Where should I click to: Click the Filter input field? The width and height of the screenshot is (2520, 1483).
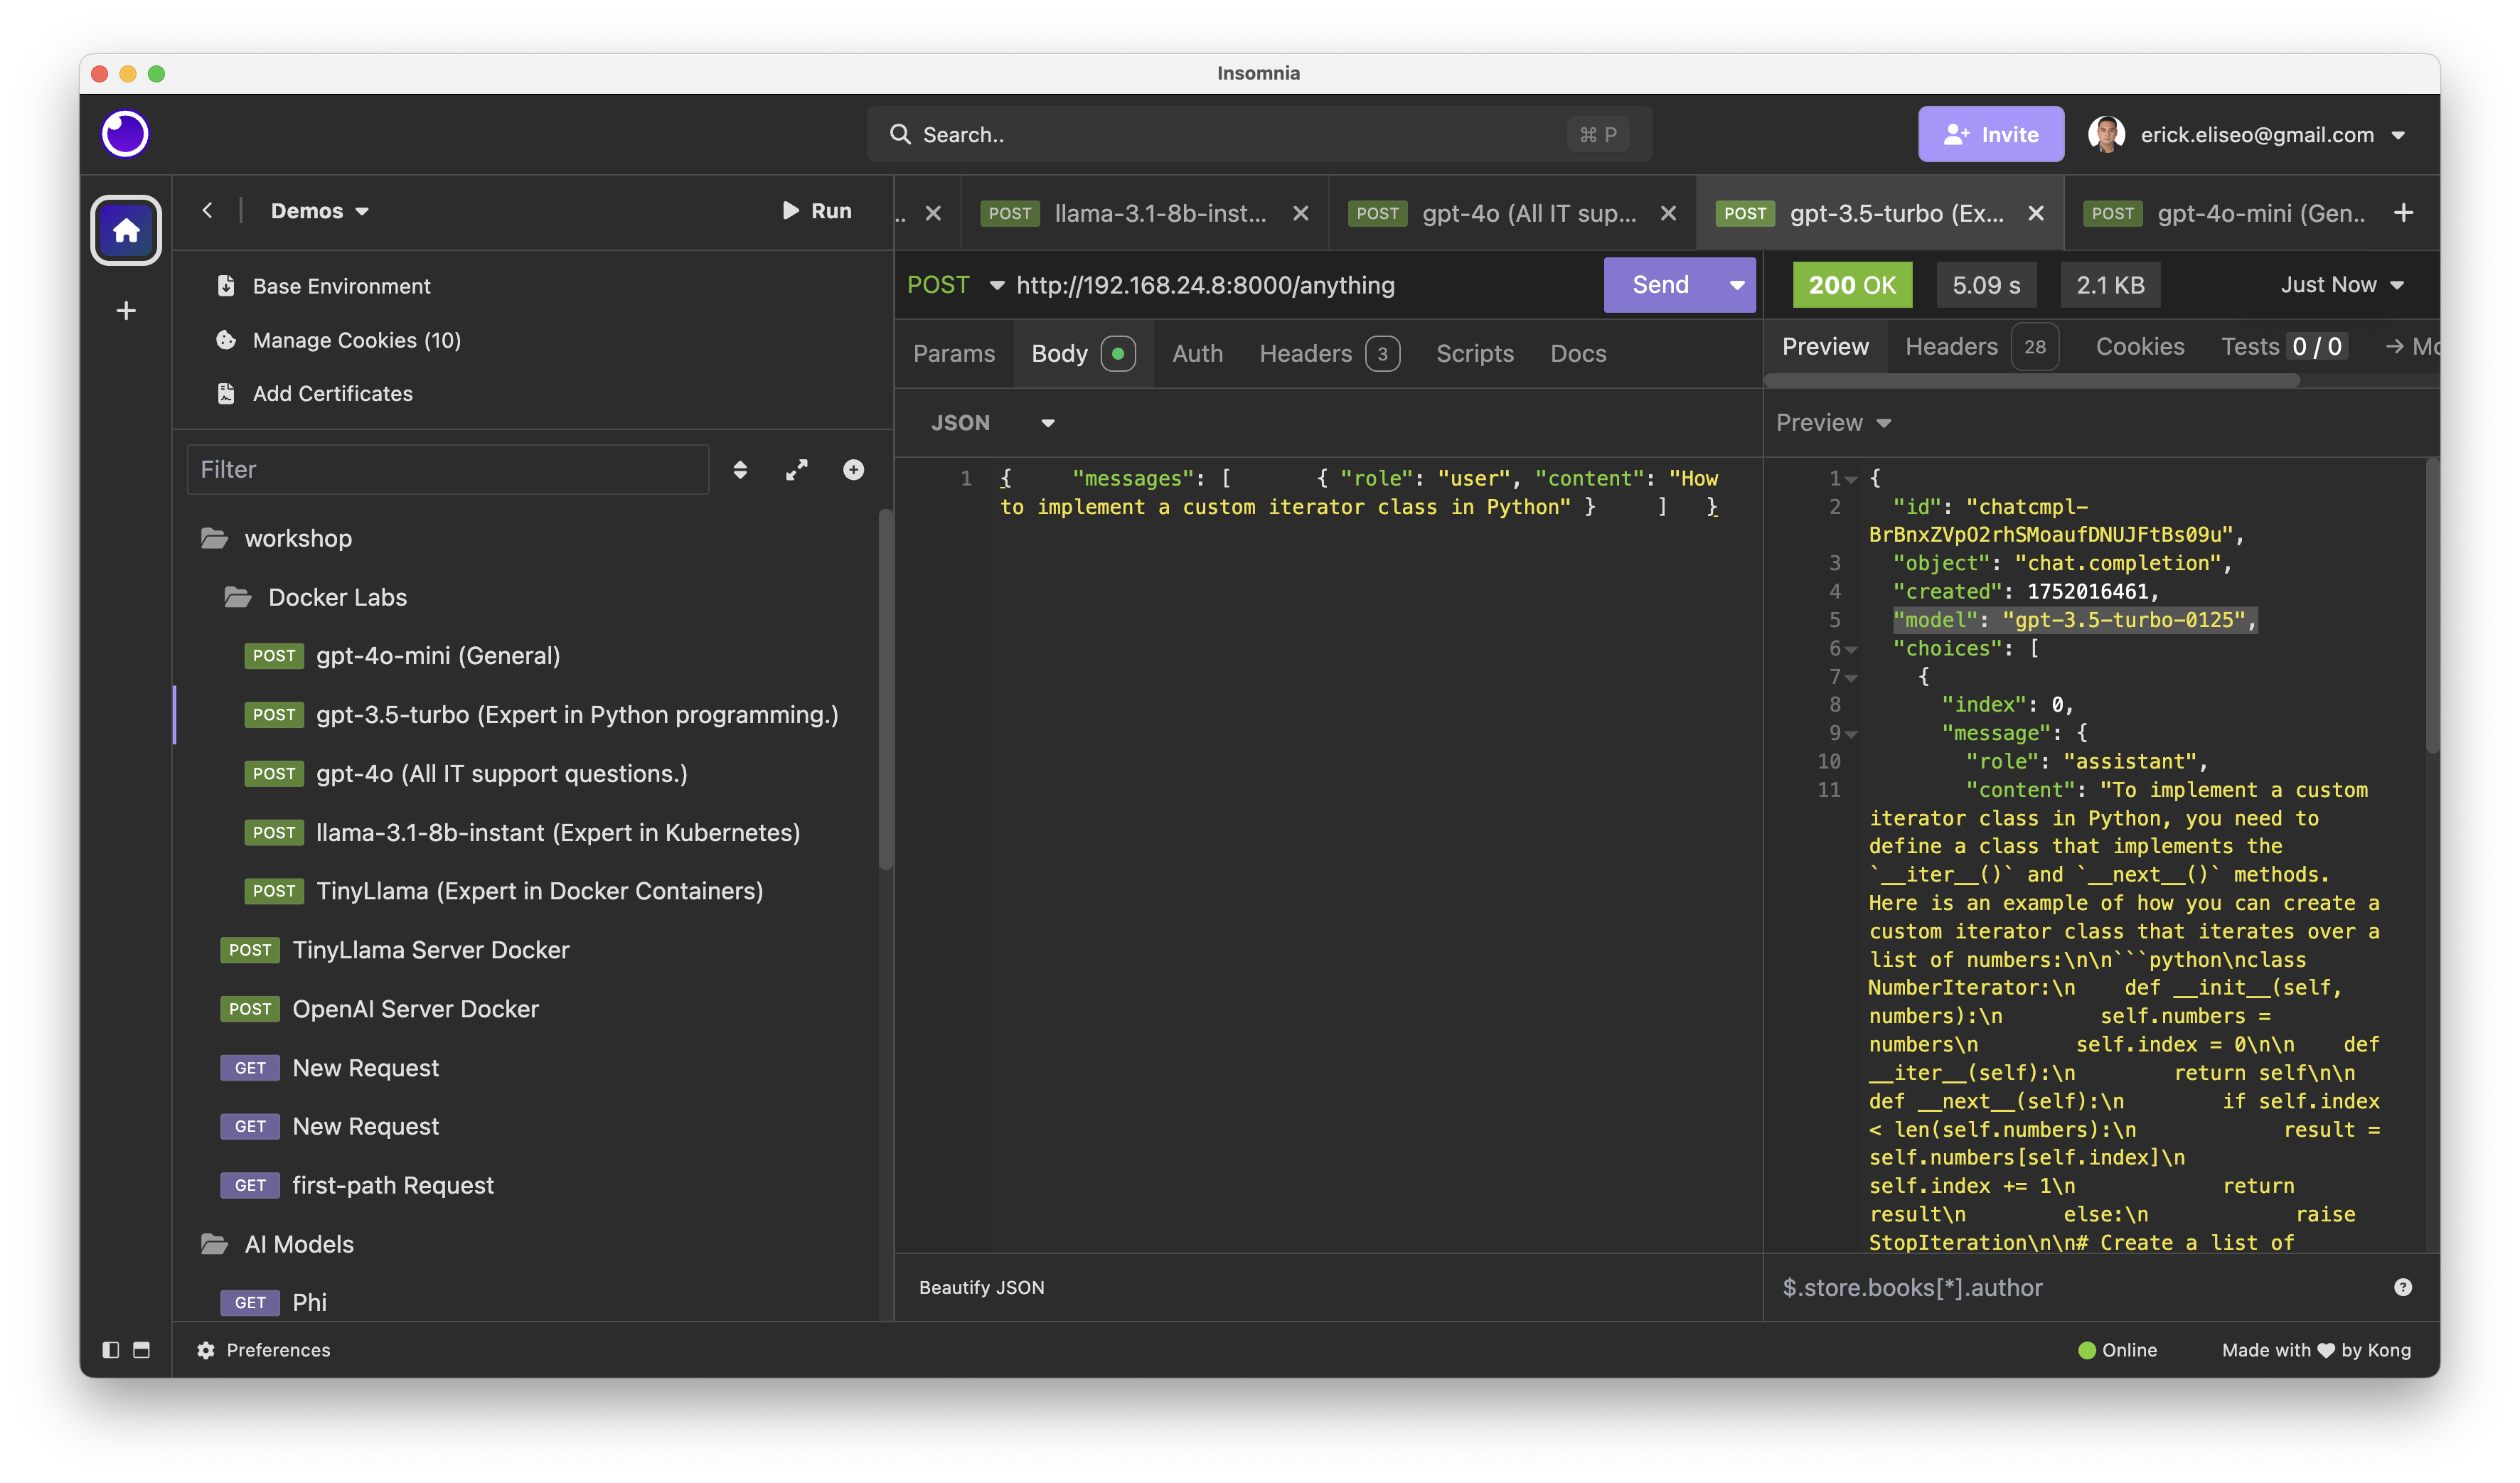click(447, 470)
